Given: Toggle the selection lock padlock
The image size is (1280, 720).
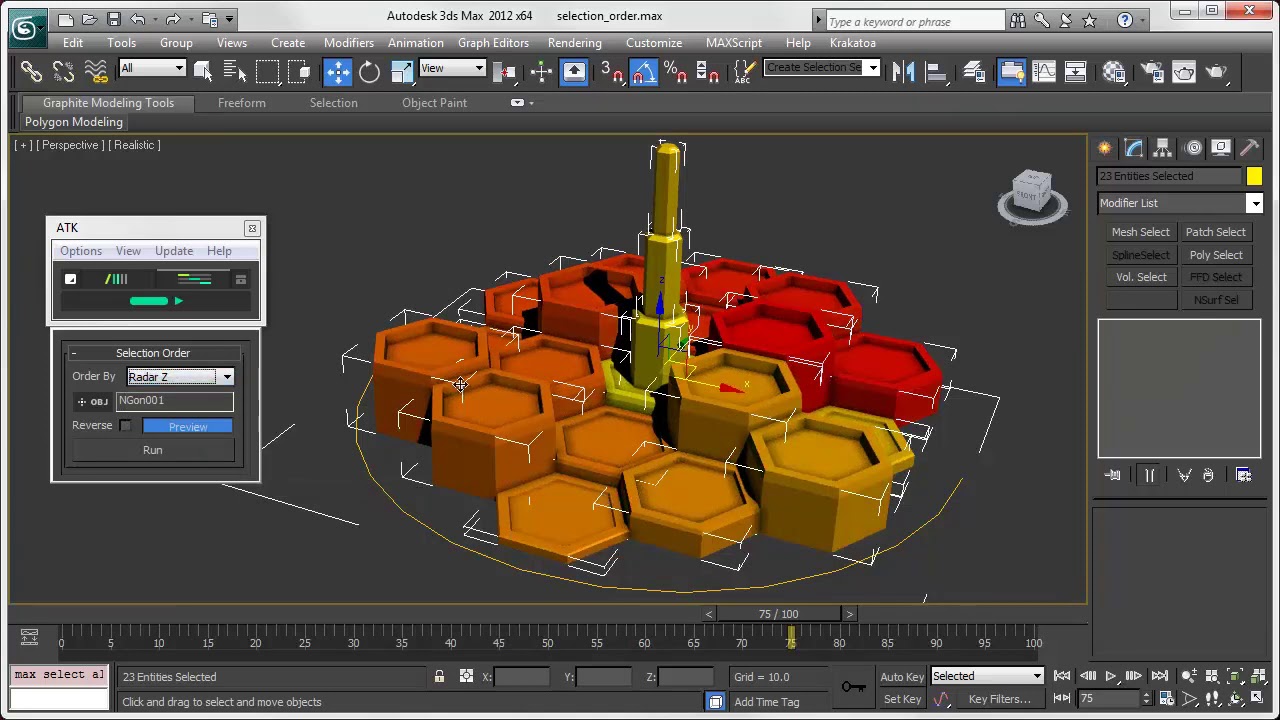Looking at the screenshot, I should [x=439, y=677].
